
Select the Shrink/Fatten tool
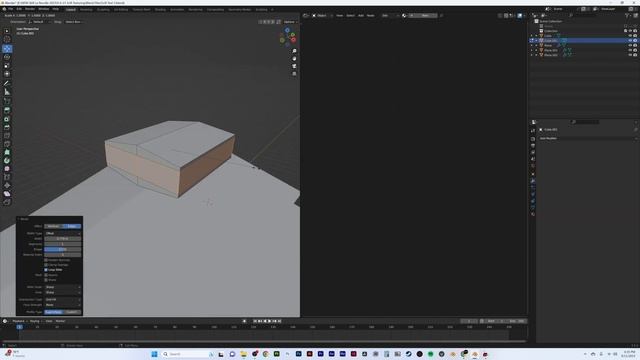point(7,185)
